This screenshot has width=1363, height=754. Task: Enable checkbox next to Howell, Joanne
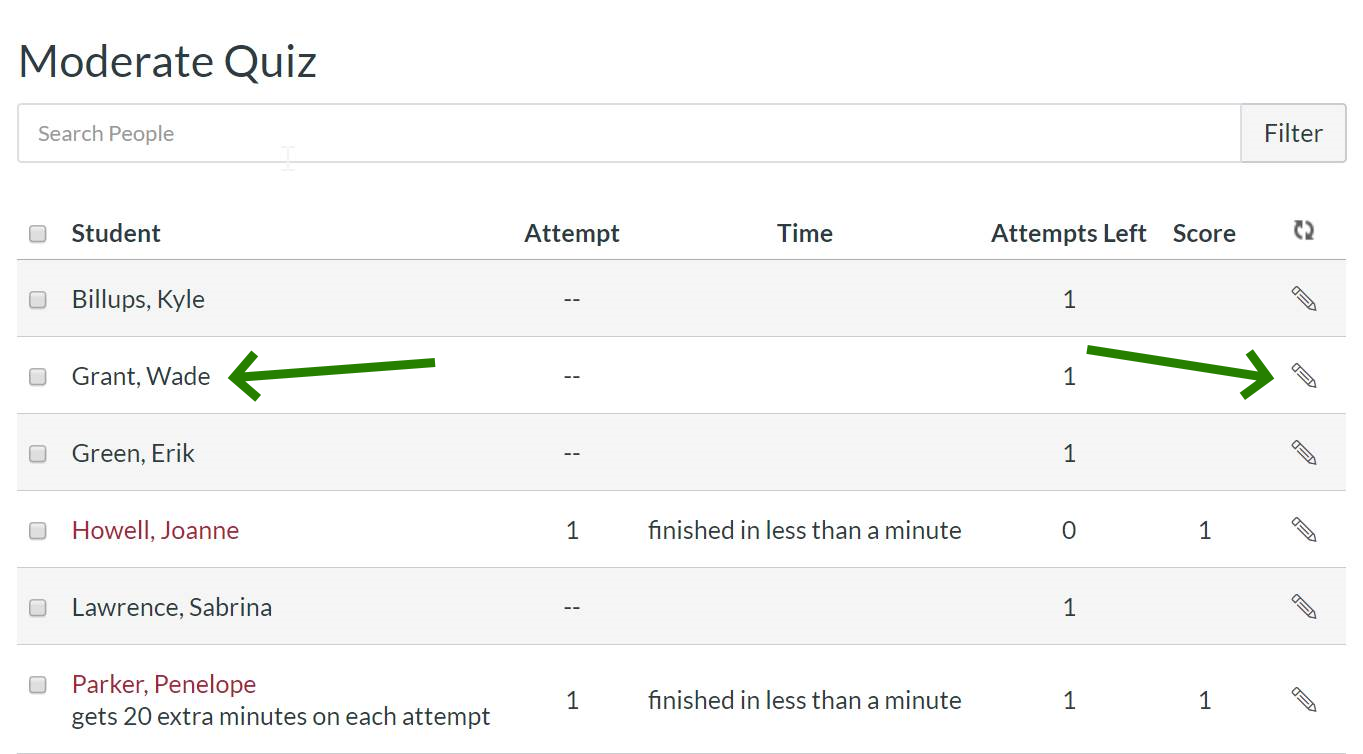38,531
